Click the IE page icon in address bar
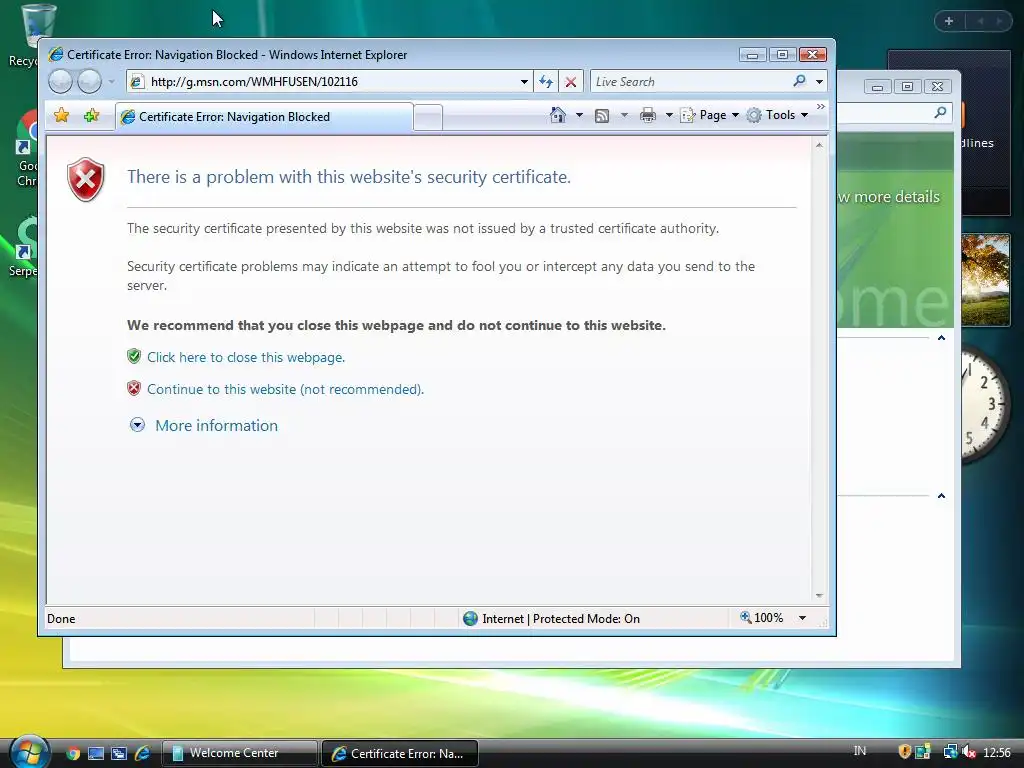The width and height of the screenshot is (1024, 768). pyautogui.click(x=136, y=82)
